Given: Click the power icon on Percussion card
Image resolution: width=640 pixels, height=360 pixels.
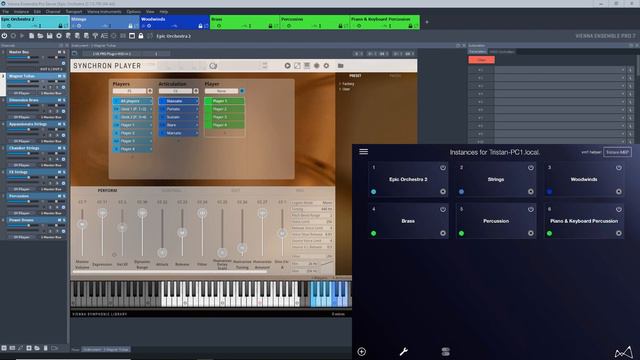Looking at the screenshot, I should coord(531,209).
